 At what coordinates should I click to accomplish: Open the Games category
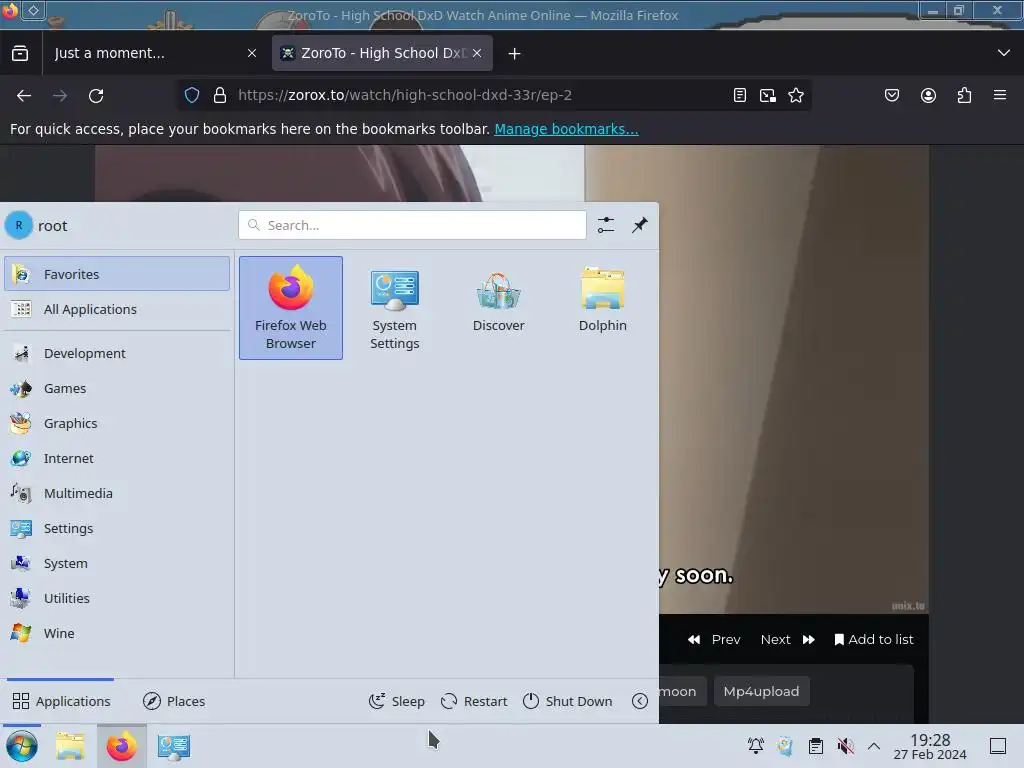pyautogui.click(x=117, y=389)
